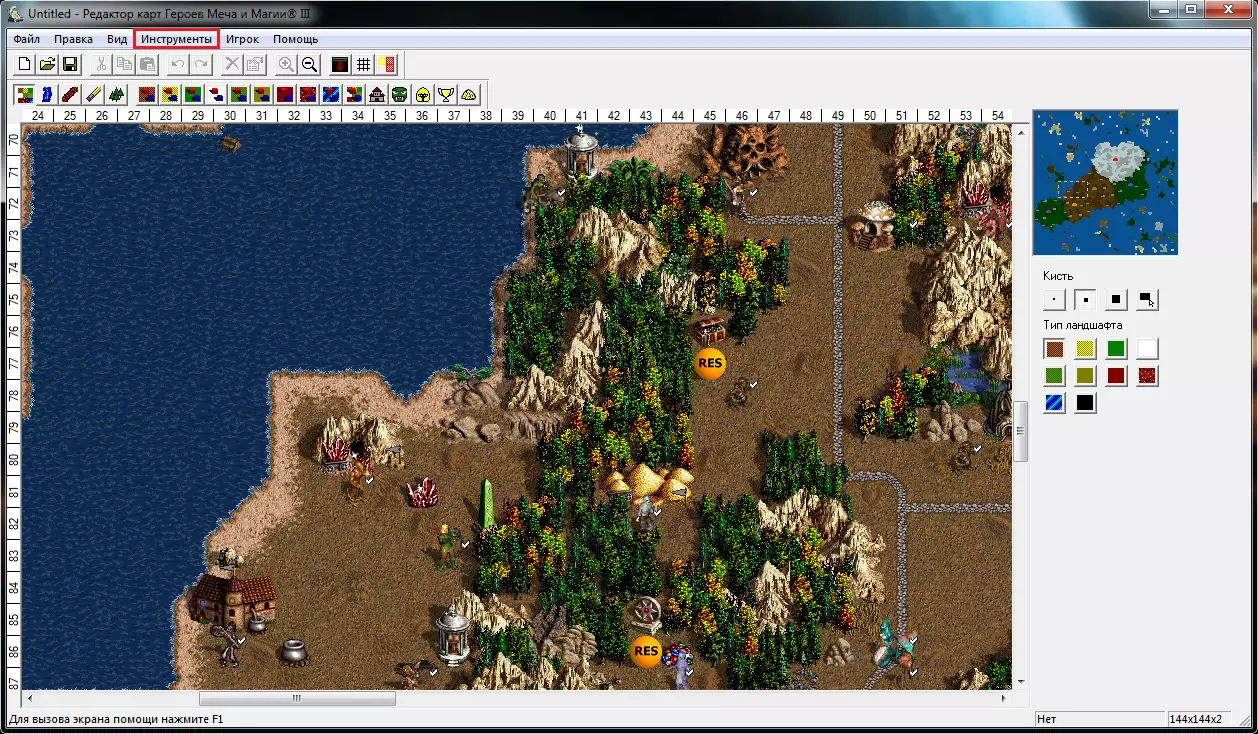Pick the yellow sand landscape swatch
The width and height of the screenshot is (1258, 734).
(x=1086, y=349)
